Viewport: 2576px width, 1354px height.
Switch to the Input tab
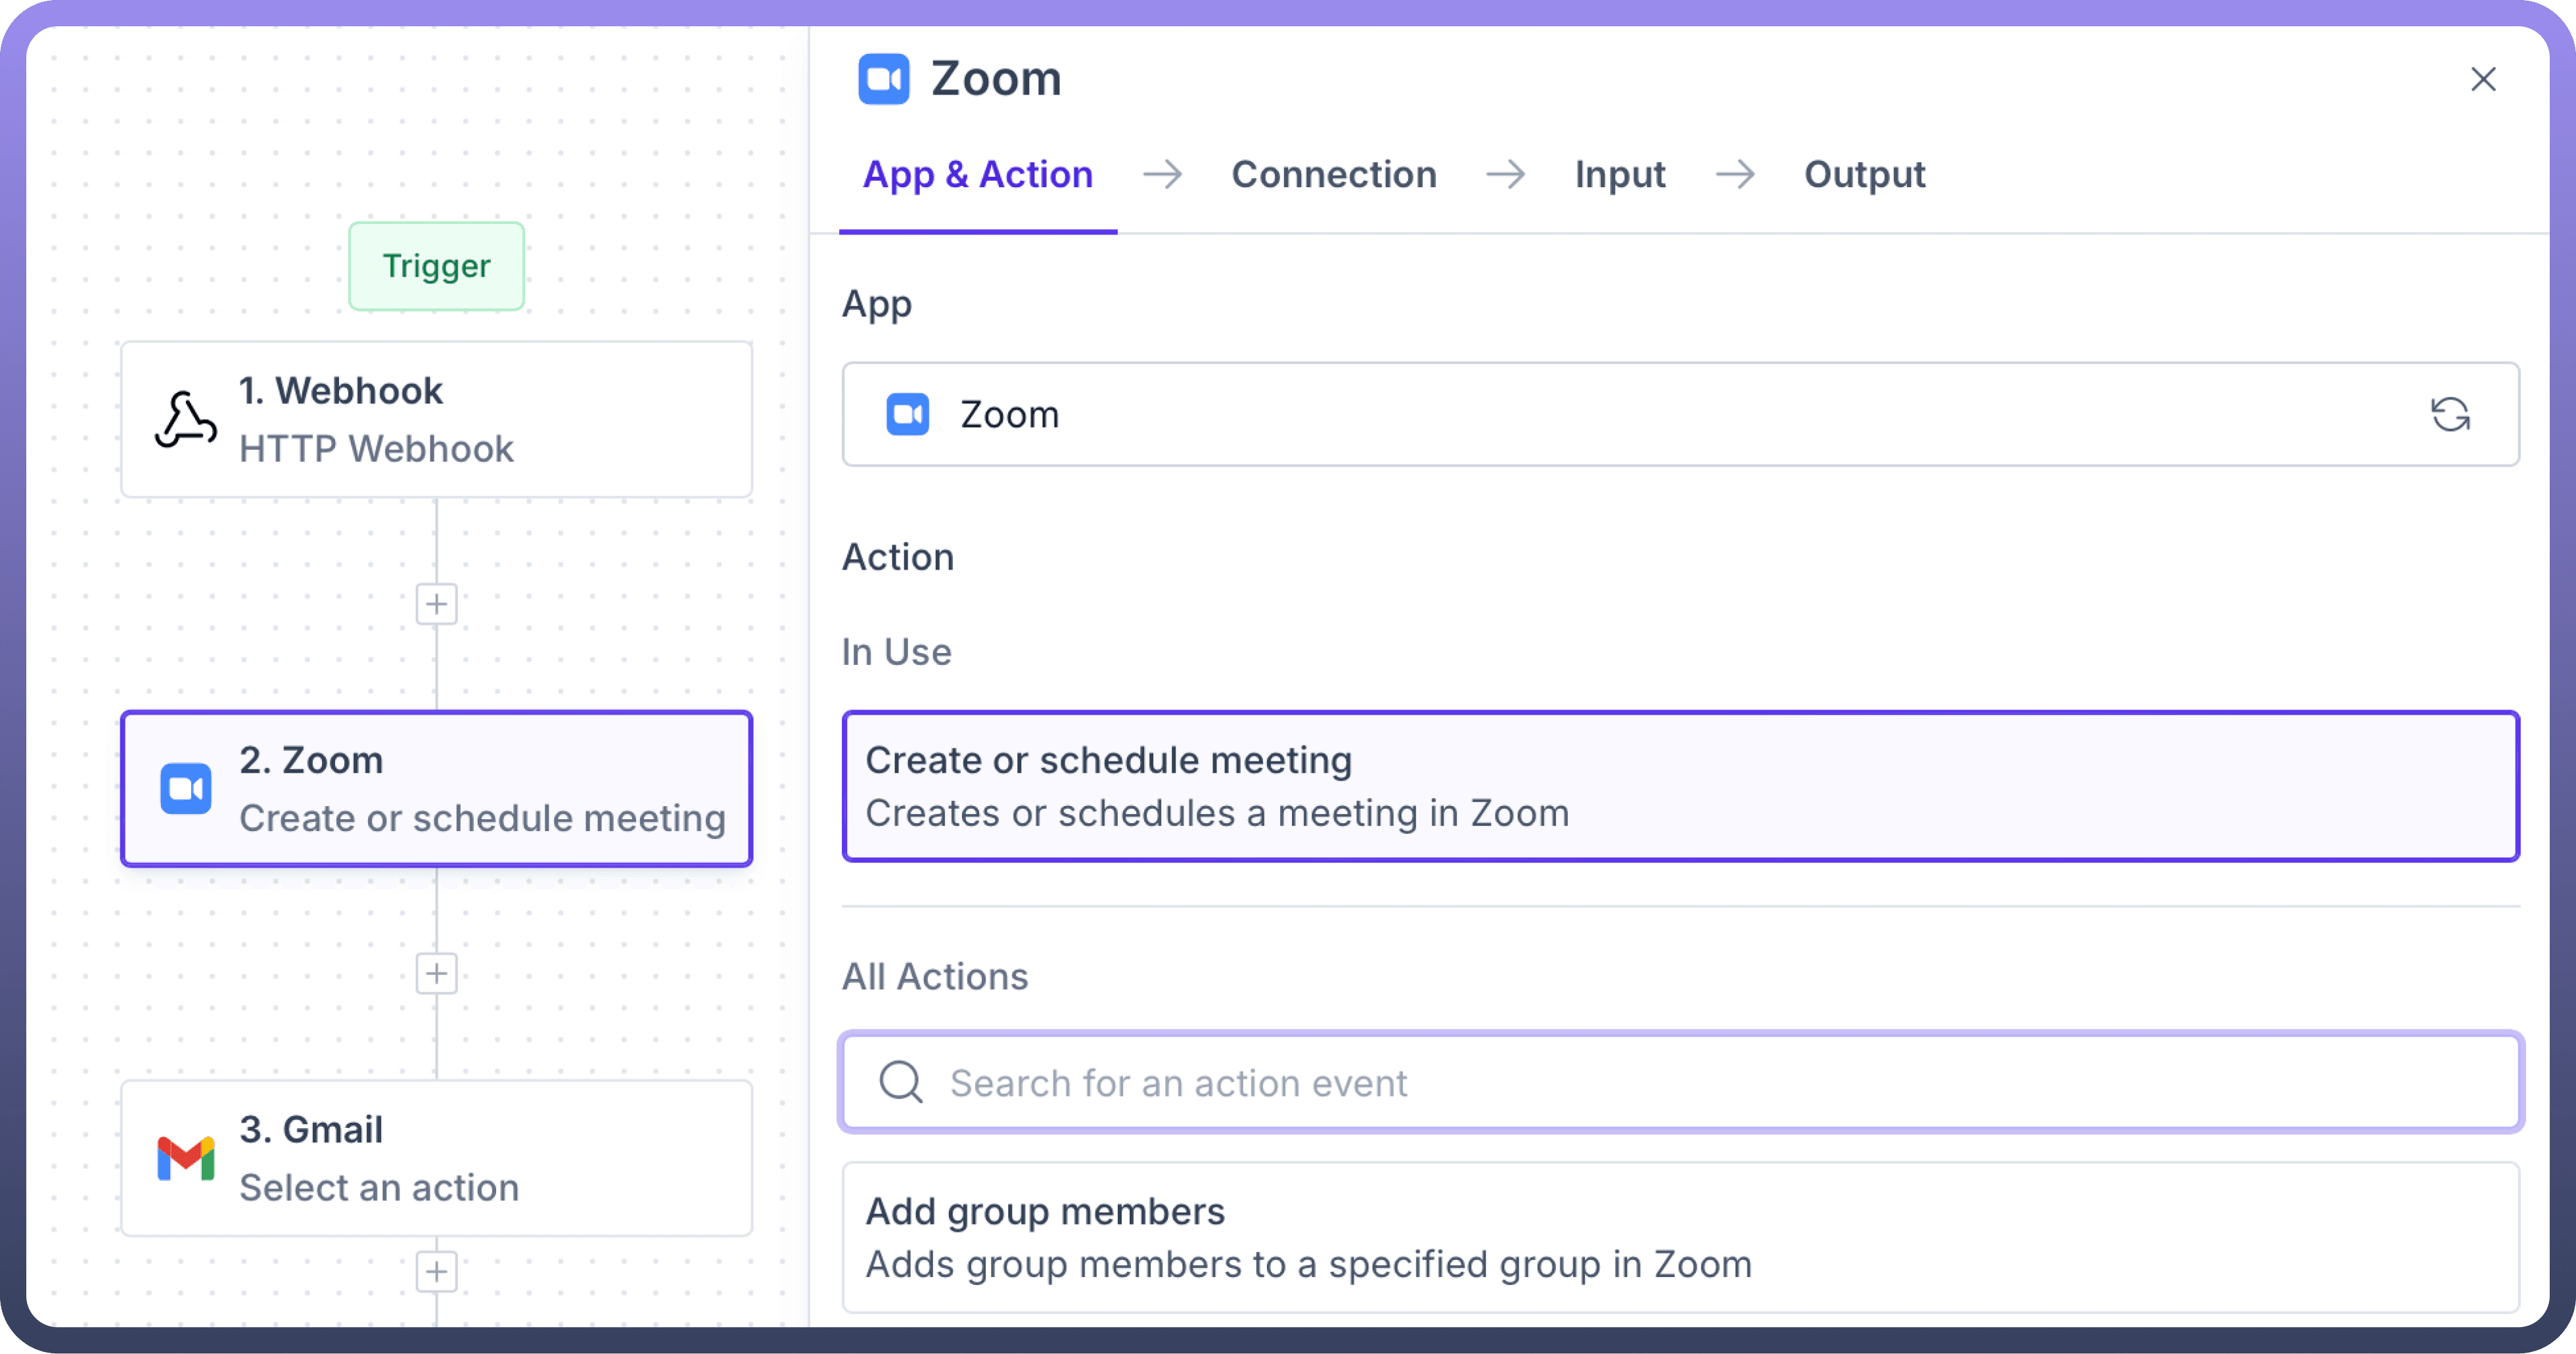click(1619, 175)
